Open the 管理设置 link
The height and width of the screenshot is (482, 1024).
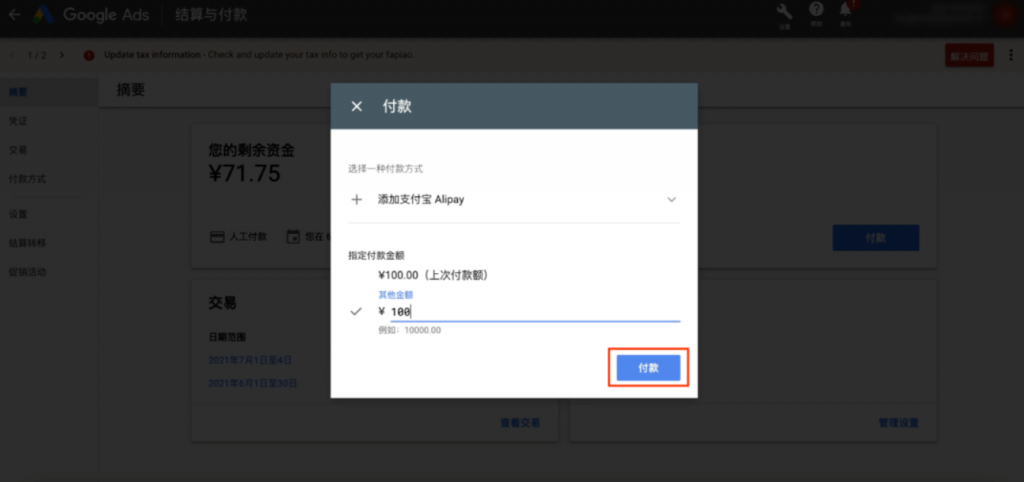pos(899,423)
